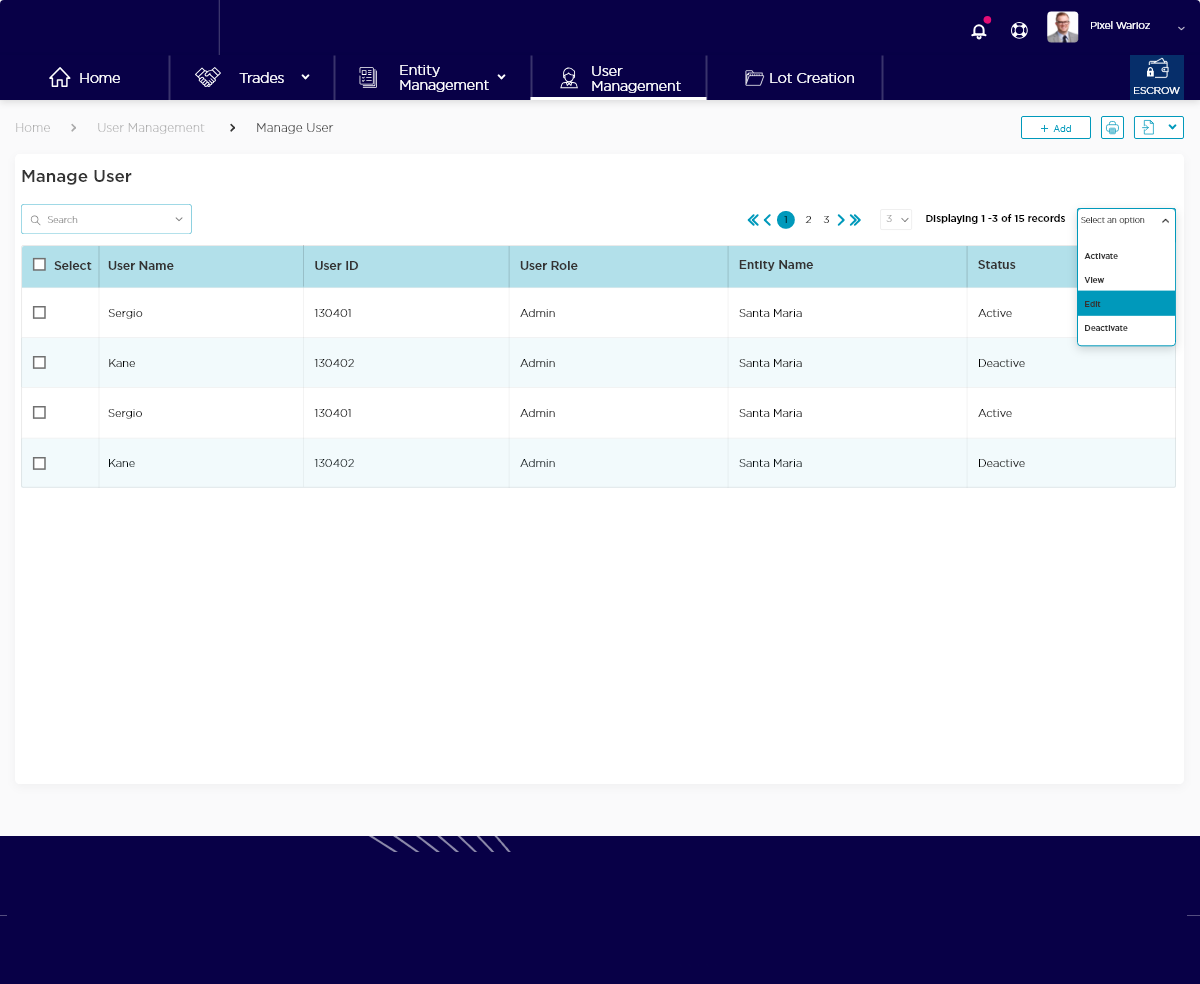Open the notifications bell icon

pyautogui.click(x=979, y=31)
